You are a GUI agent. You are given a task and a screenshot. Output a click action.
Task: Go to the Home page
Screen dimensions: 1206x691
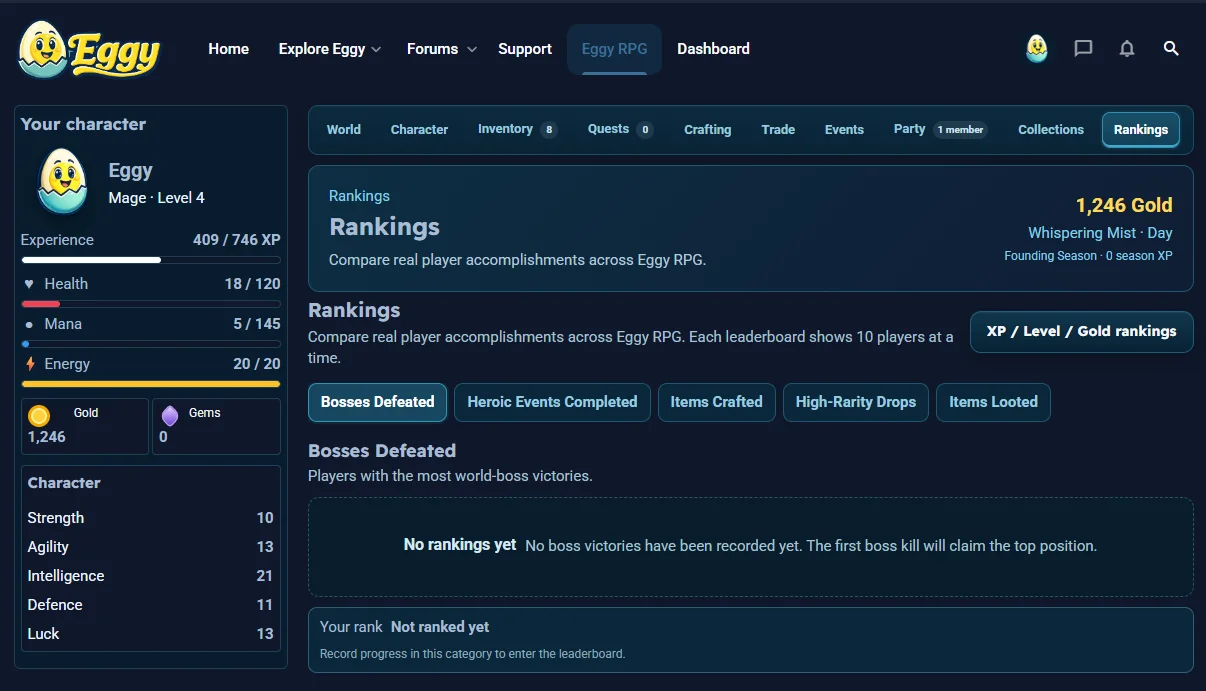pos(228,49)
